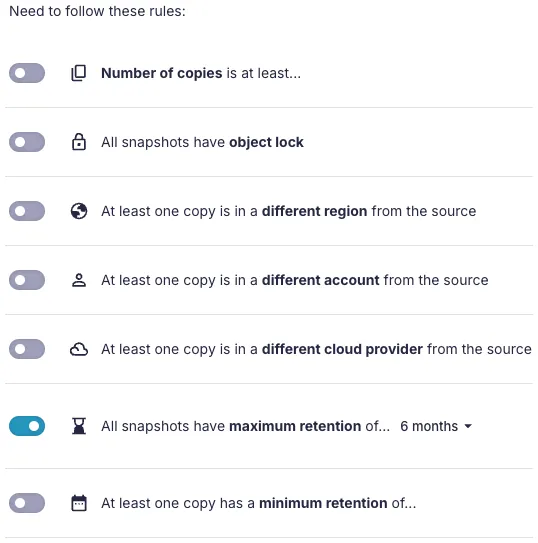This screenshot has height=543, width=538.
Task: Click the hourglass icon for maximum retention
Action: (79, 426)
